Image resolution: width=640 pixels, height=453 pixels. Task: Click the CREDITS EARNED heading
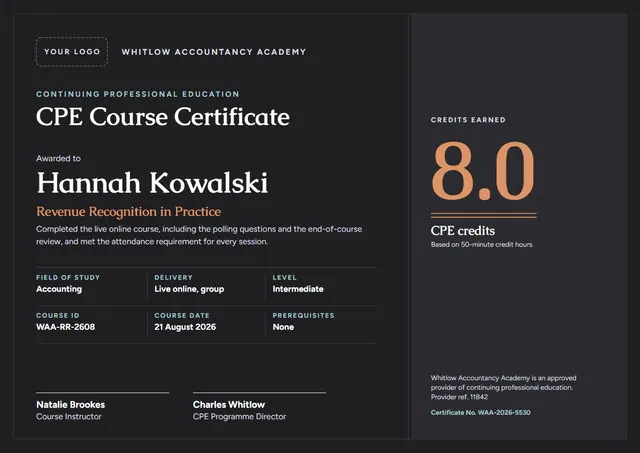coord(468,120)
